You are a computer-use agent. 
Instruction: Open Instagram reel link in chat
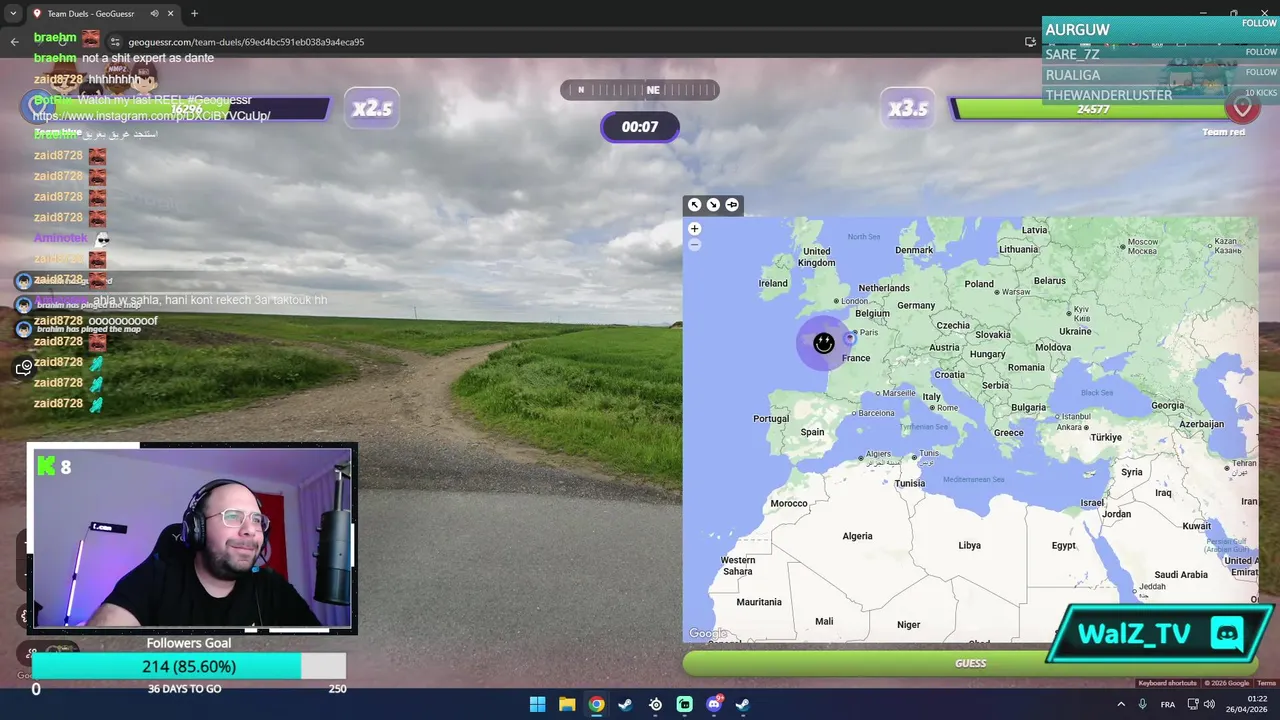pos(152,116)
